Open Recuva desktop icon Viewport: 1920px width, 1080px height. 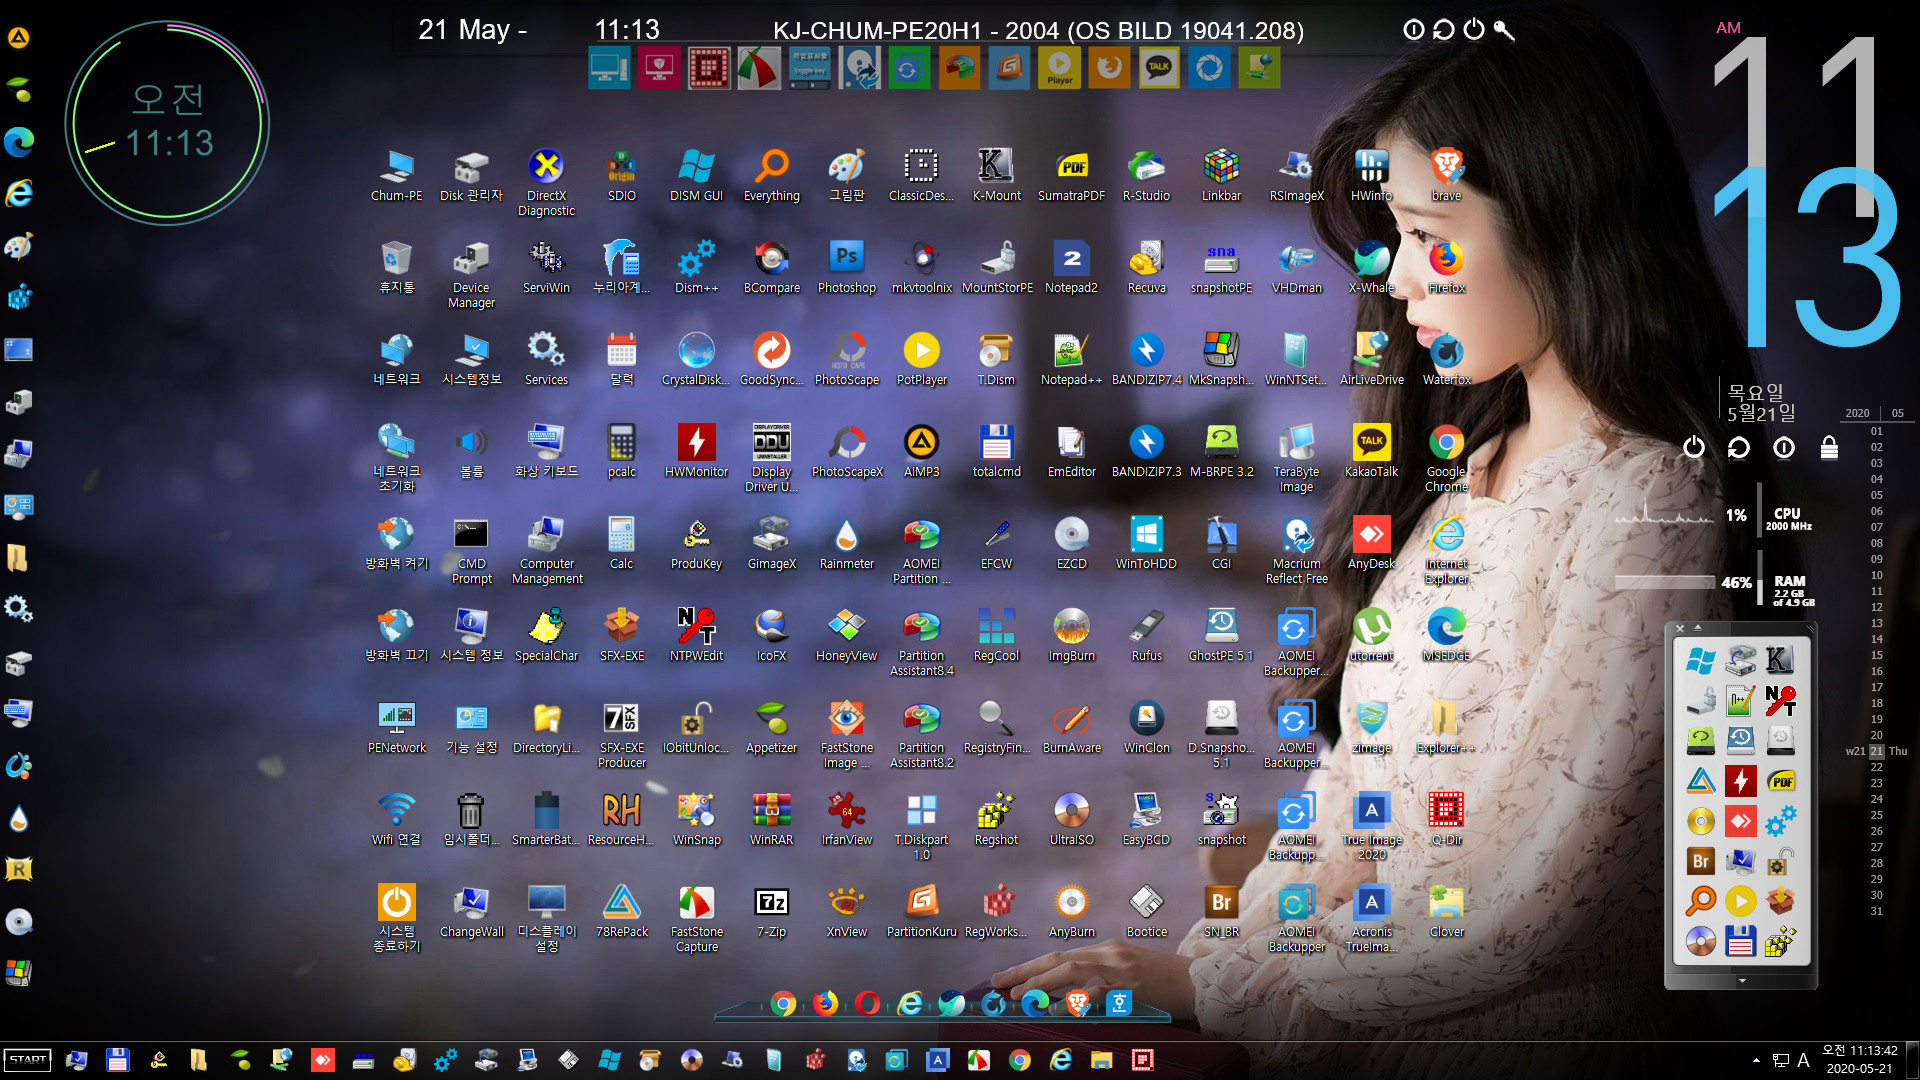click(1146, 268)
